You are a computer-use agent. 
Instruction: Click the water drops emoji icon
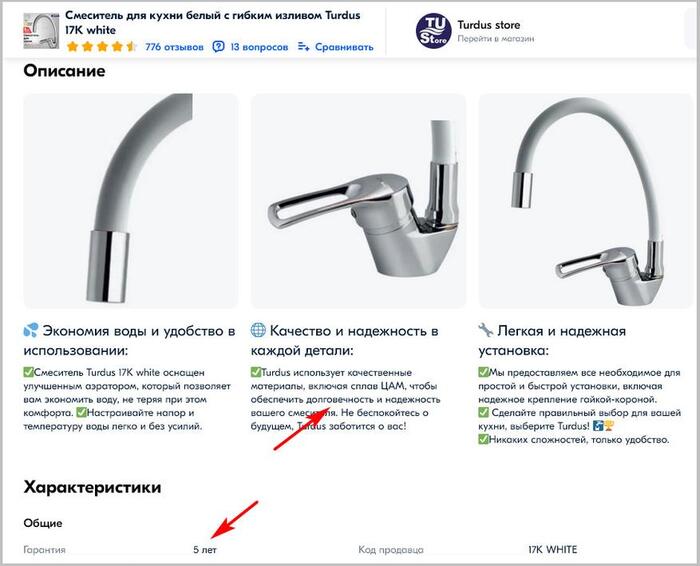coord(31,331)
